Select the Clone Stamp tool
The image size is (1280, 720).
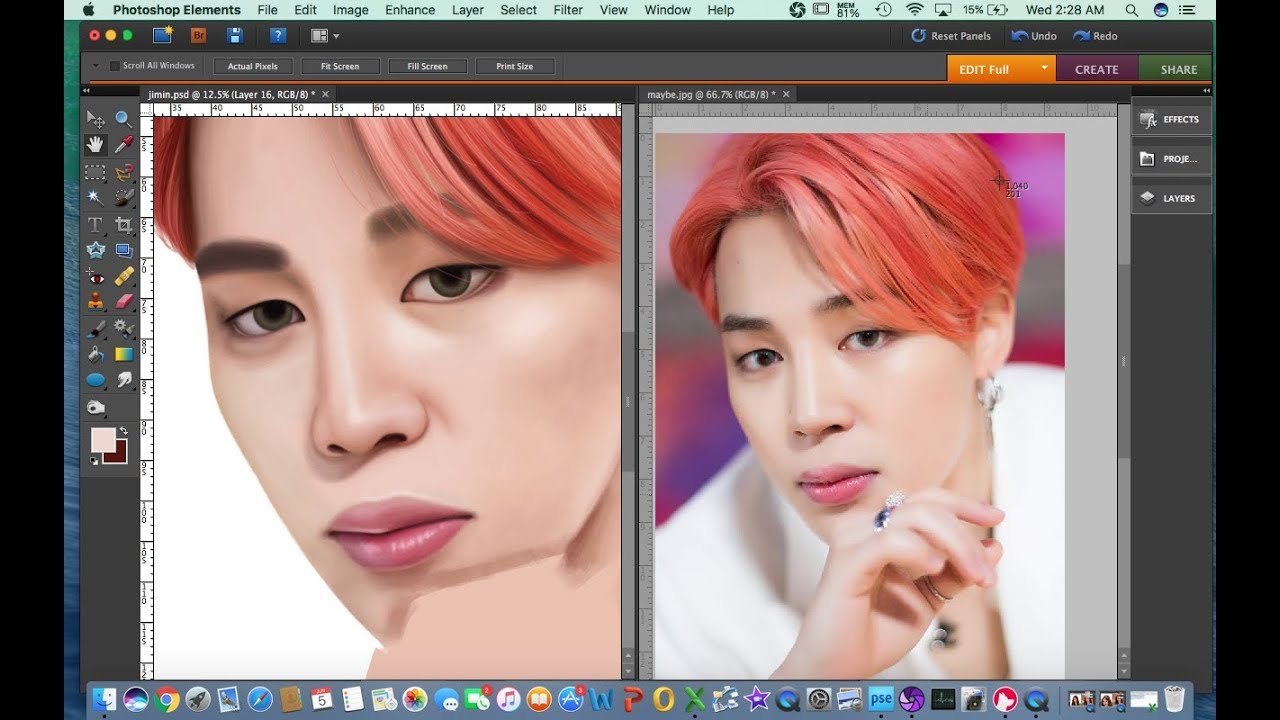[x=95, y=301]
